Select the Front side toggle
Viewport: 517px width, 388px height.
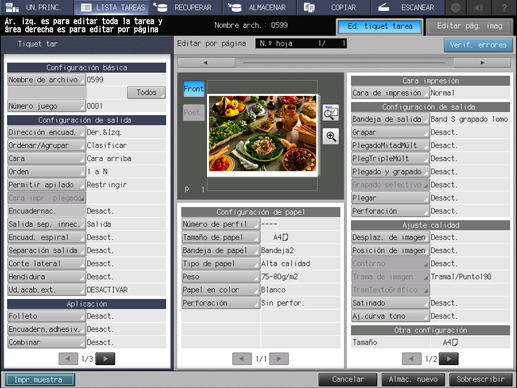[194, 89]
